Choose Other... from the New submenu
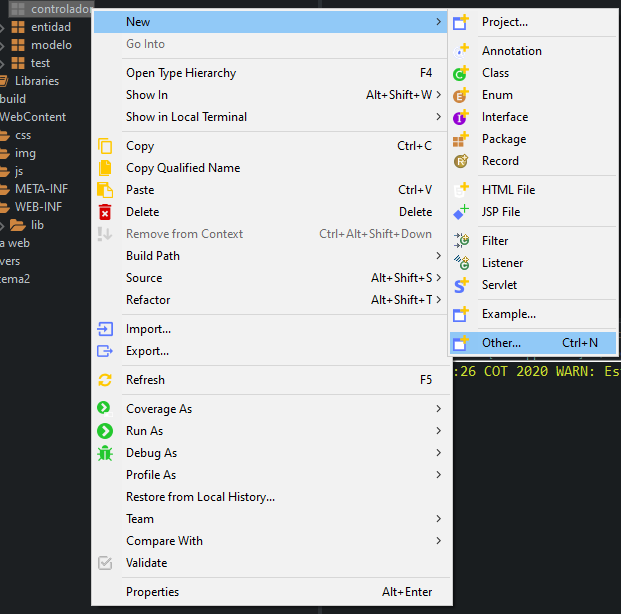The width and height of the screenshot is (621, 614). (x=501, y=343)
